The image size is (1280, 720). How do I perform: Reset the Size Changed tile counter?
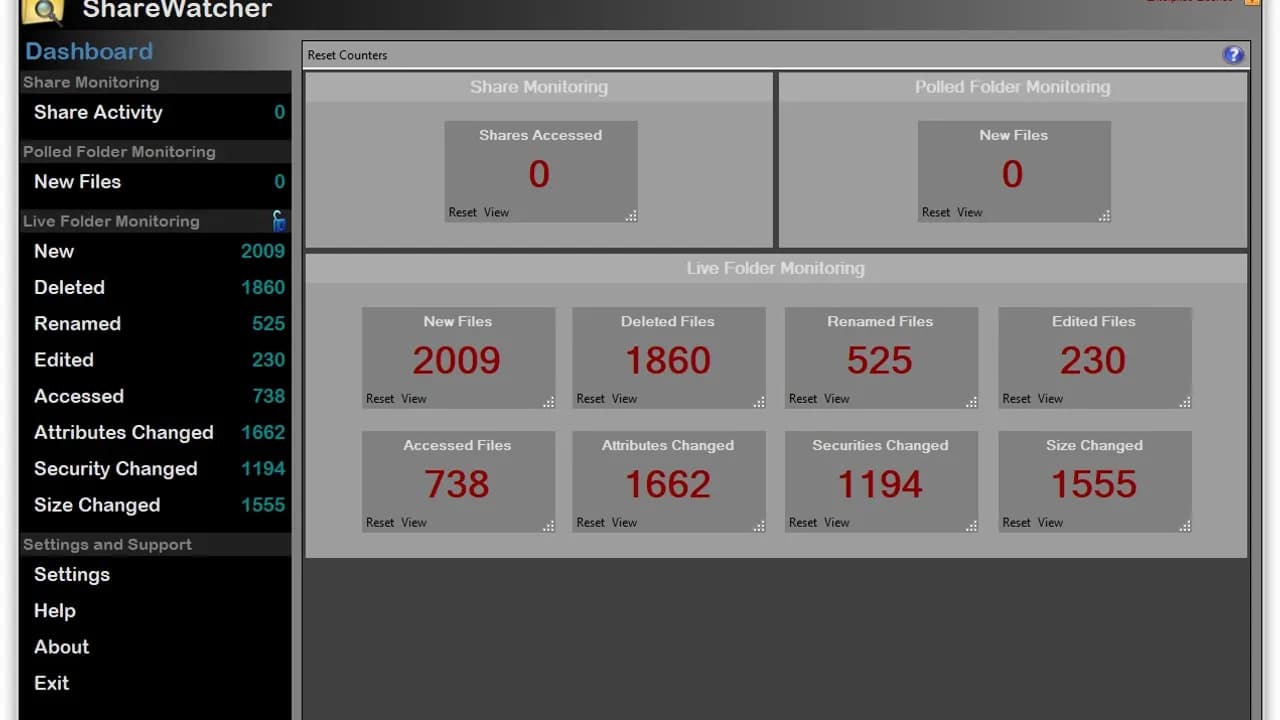point(1017,522)
